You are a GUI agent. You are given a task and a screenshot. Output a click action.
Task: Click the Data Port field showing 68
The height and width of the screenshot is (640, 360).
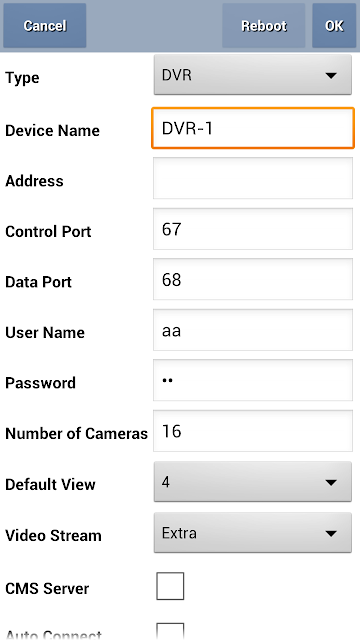253,280
